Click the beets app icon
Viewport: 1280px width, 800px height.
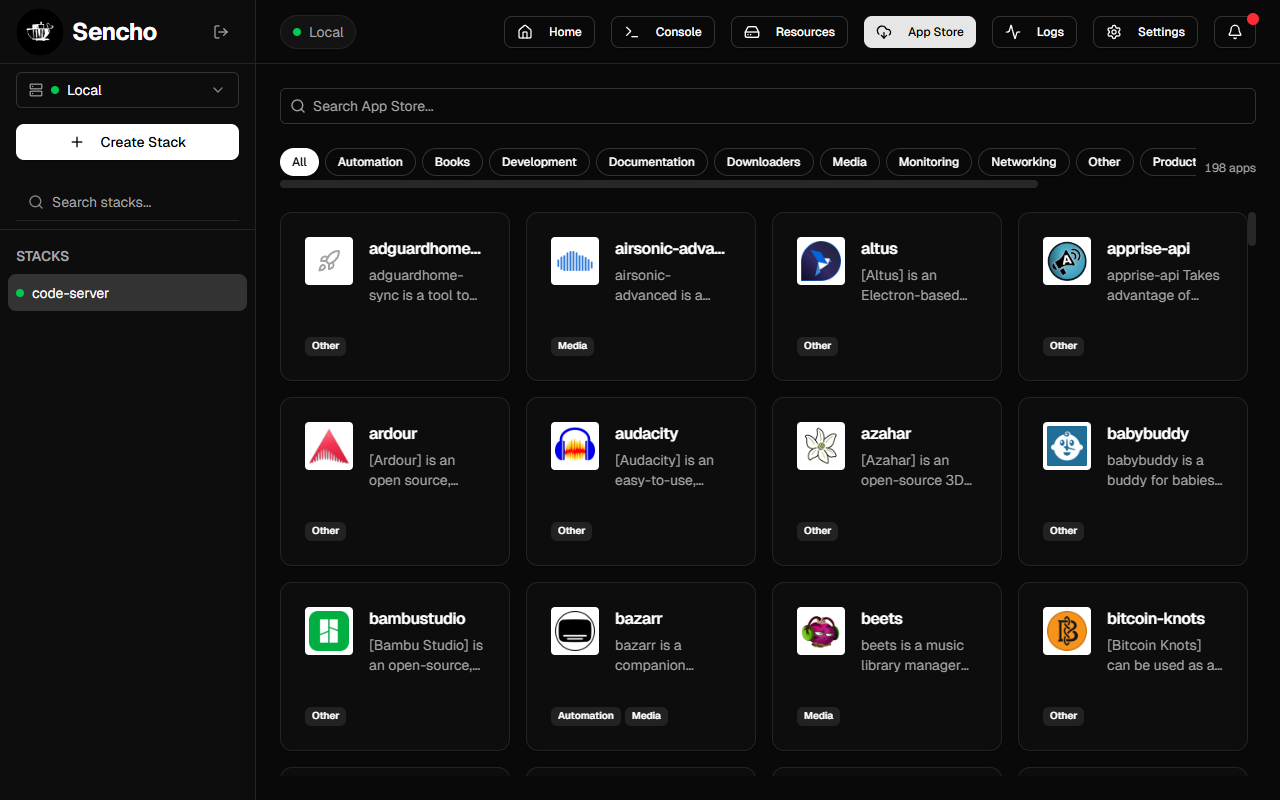click(x=821, y=631)
